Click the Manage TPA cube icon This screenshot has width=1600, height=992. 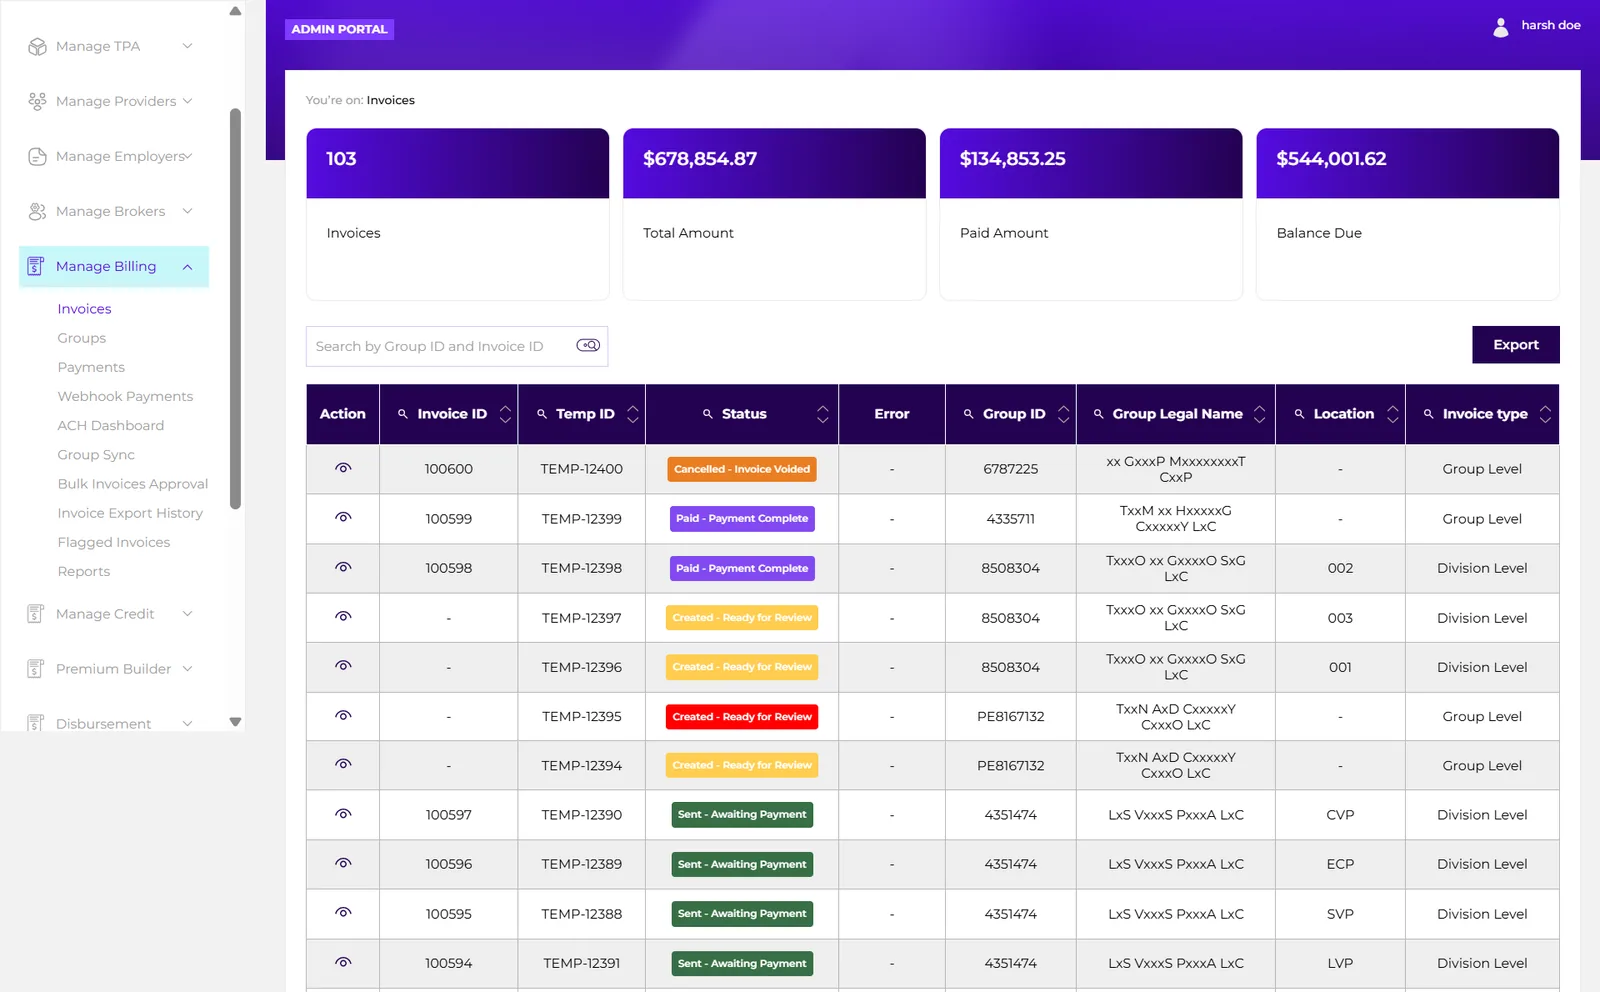point(37,46)
